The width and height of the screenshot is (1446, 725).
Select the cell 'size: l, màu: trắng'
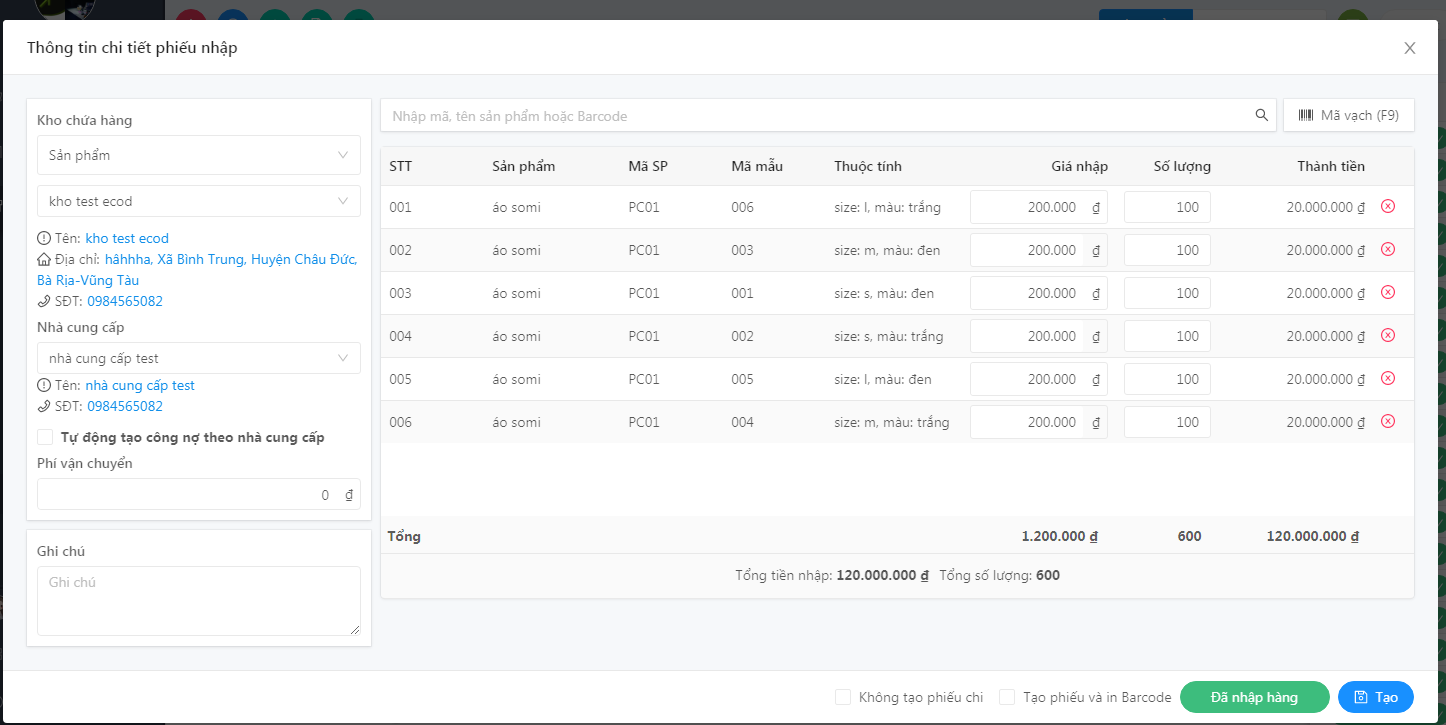[x=888, y=207]
